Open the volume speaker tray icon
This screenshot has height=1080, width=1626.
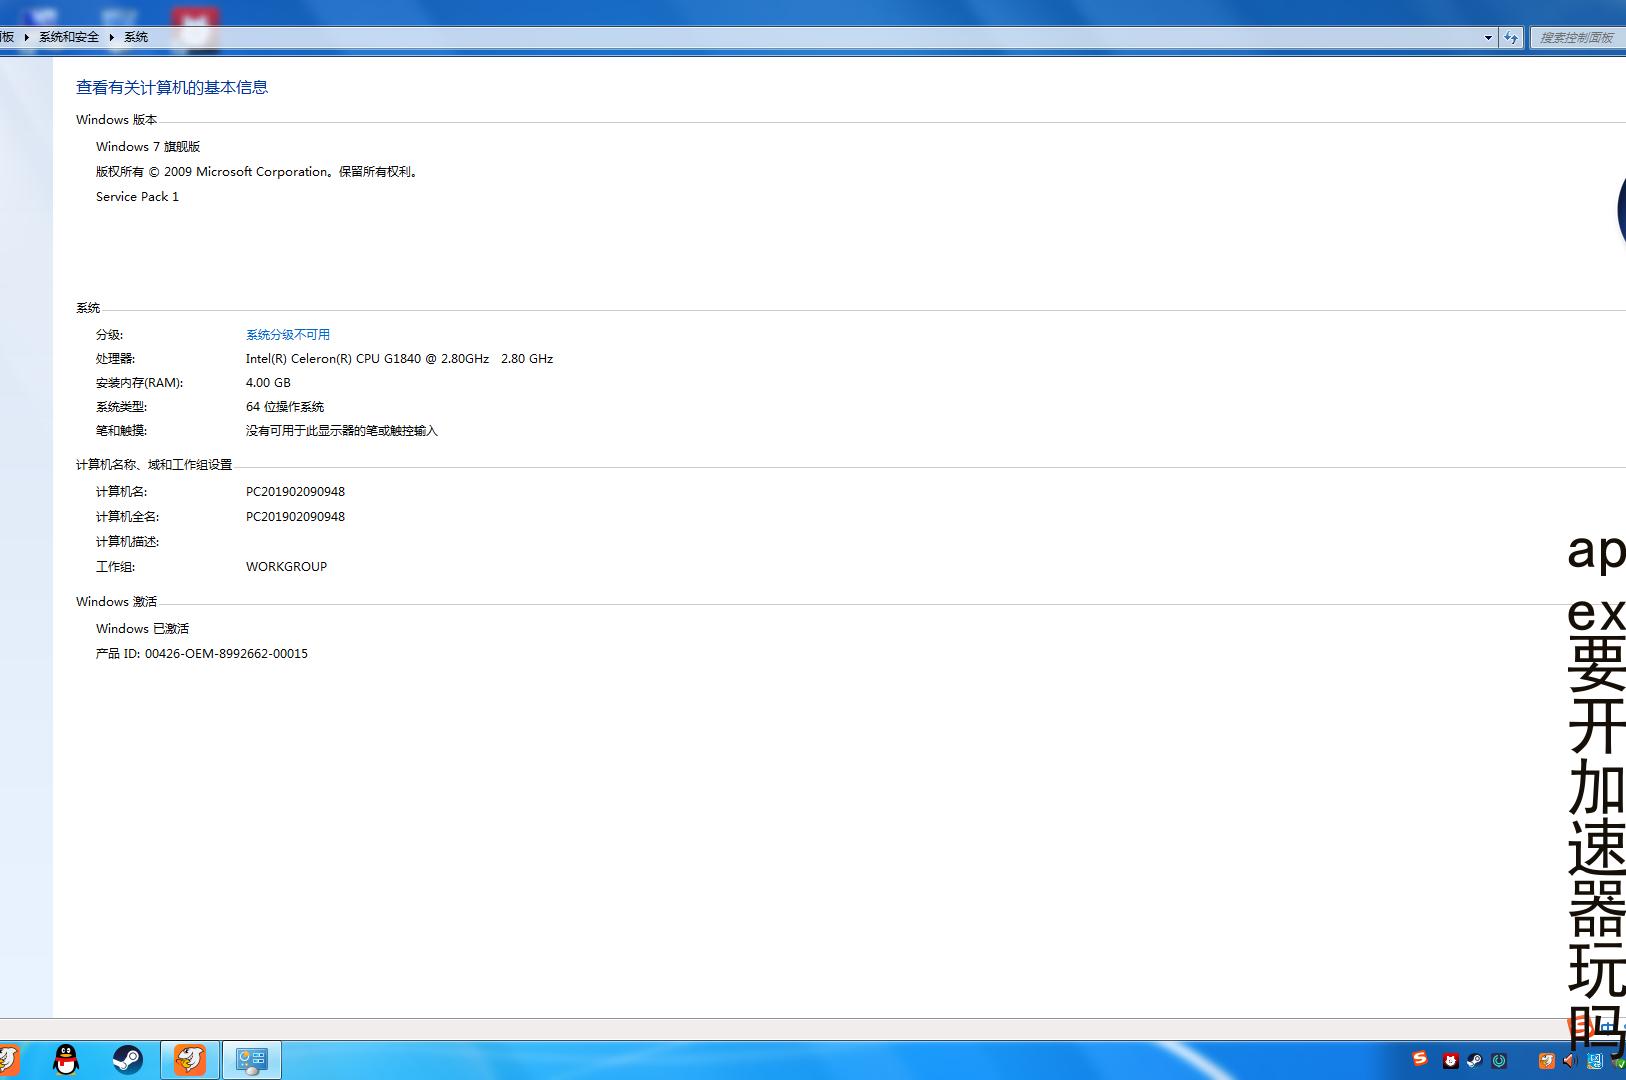click(1570, 1060)
